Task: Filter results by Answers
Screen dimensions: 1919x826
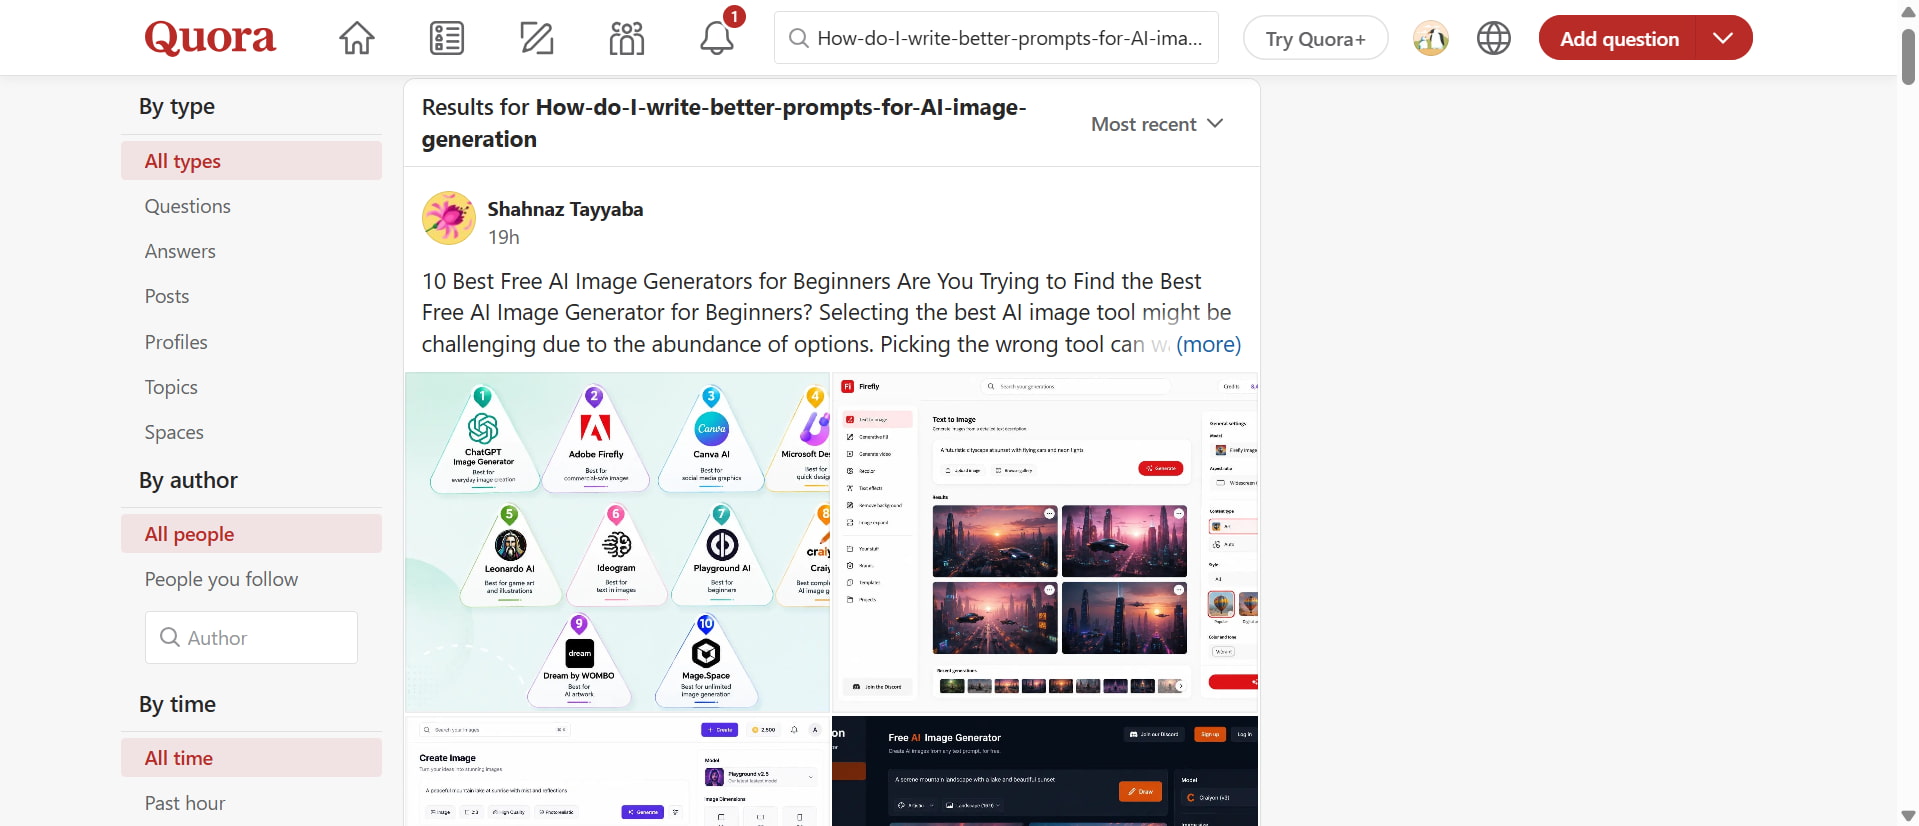Action: [180, 251]
